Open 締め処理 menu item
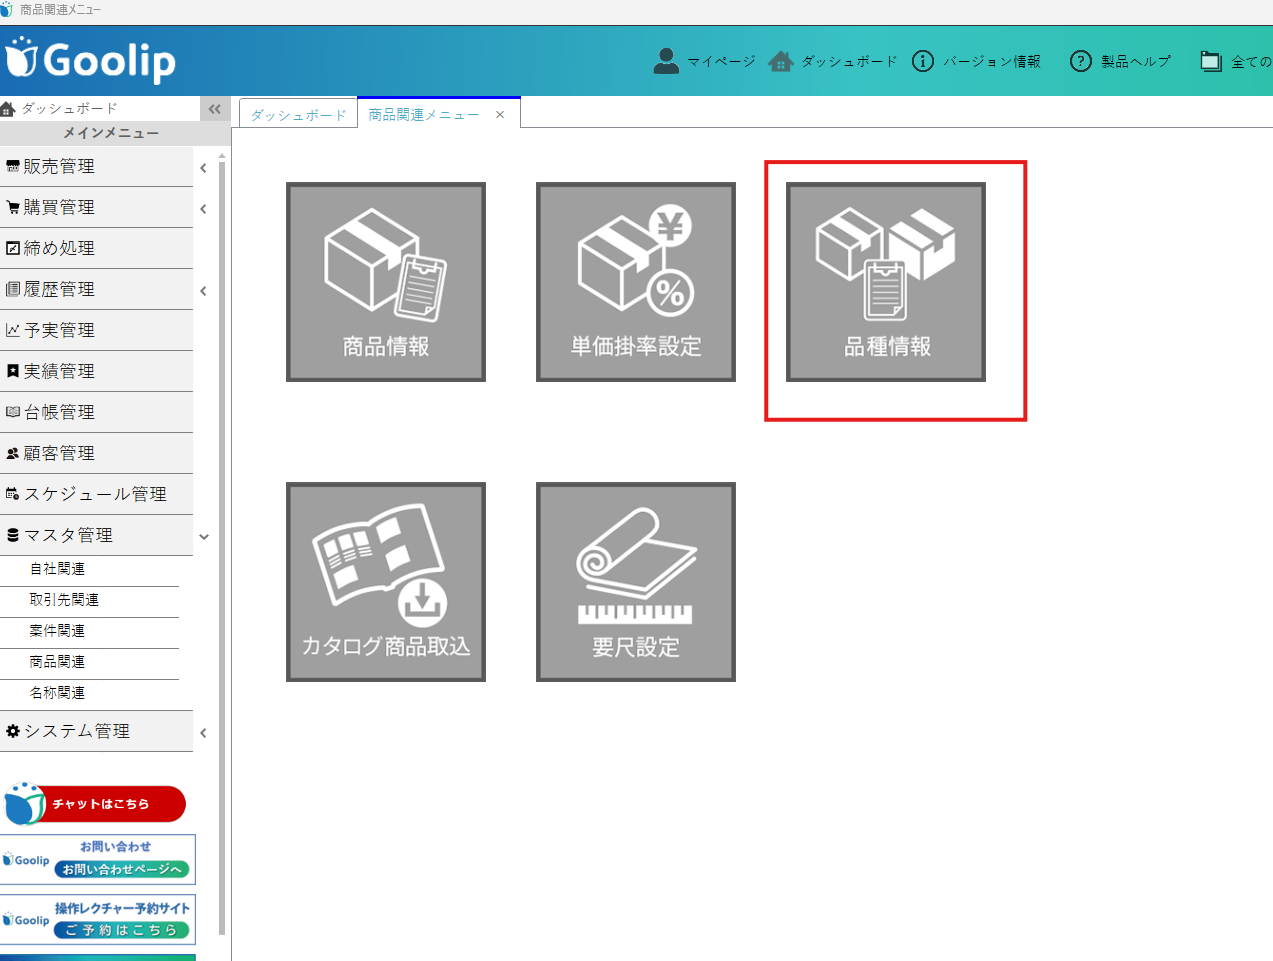This screenshot has height=961, width=1273. point(96,249)
